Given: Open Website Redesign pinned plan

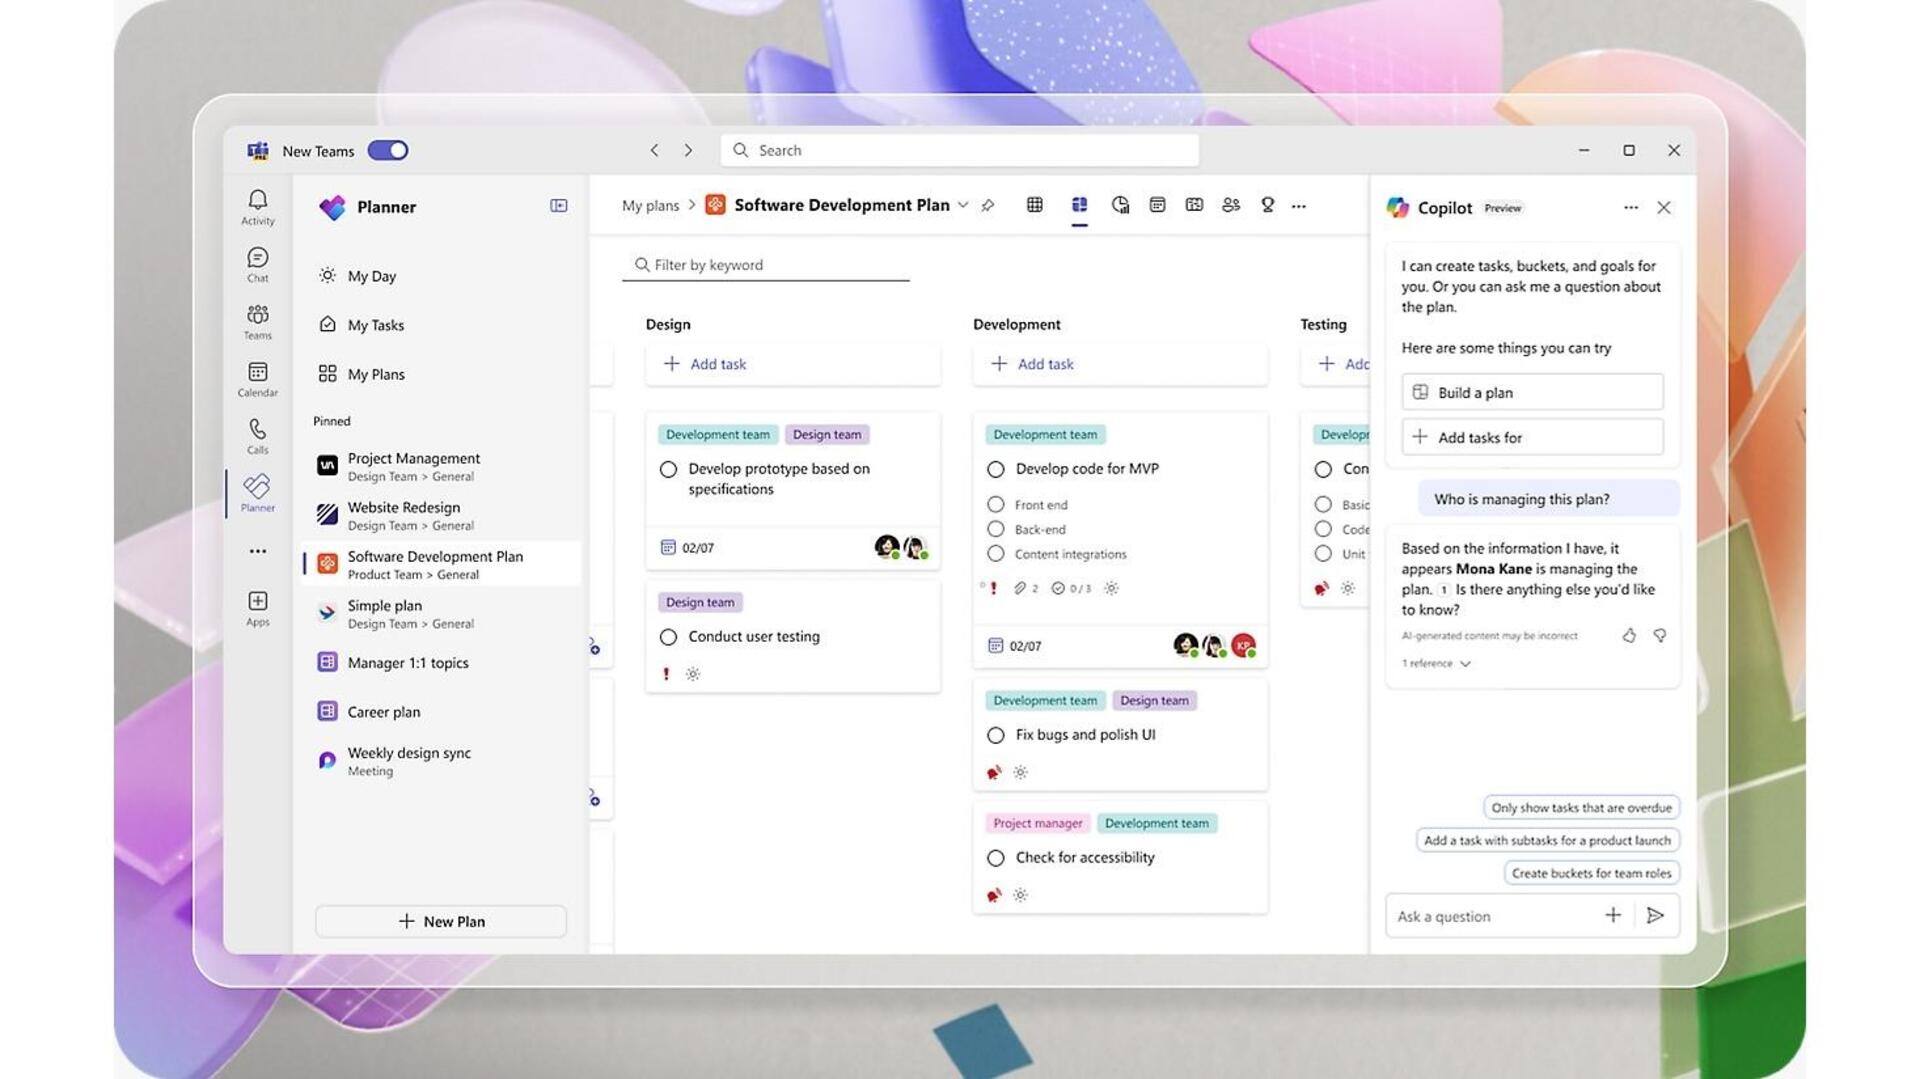Looking at the screenshot, I should 441,515.
